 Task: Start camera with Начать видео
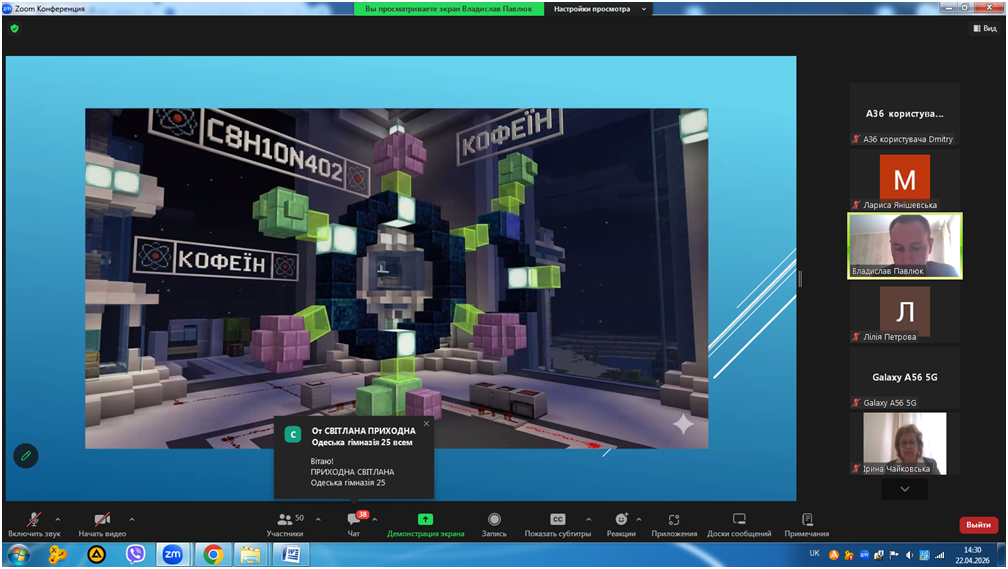[102, 522]
